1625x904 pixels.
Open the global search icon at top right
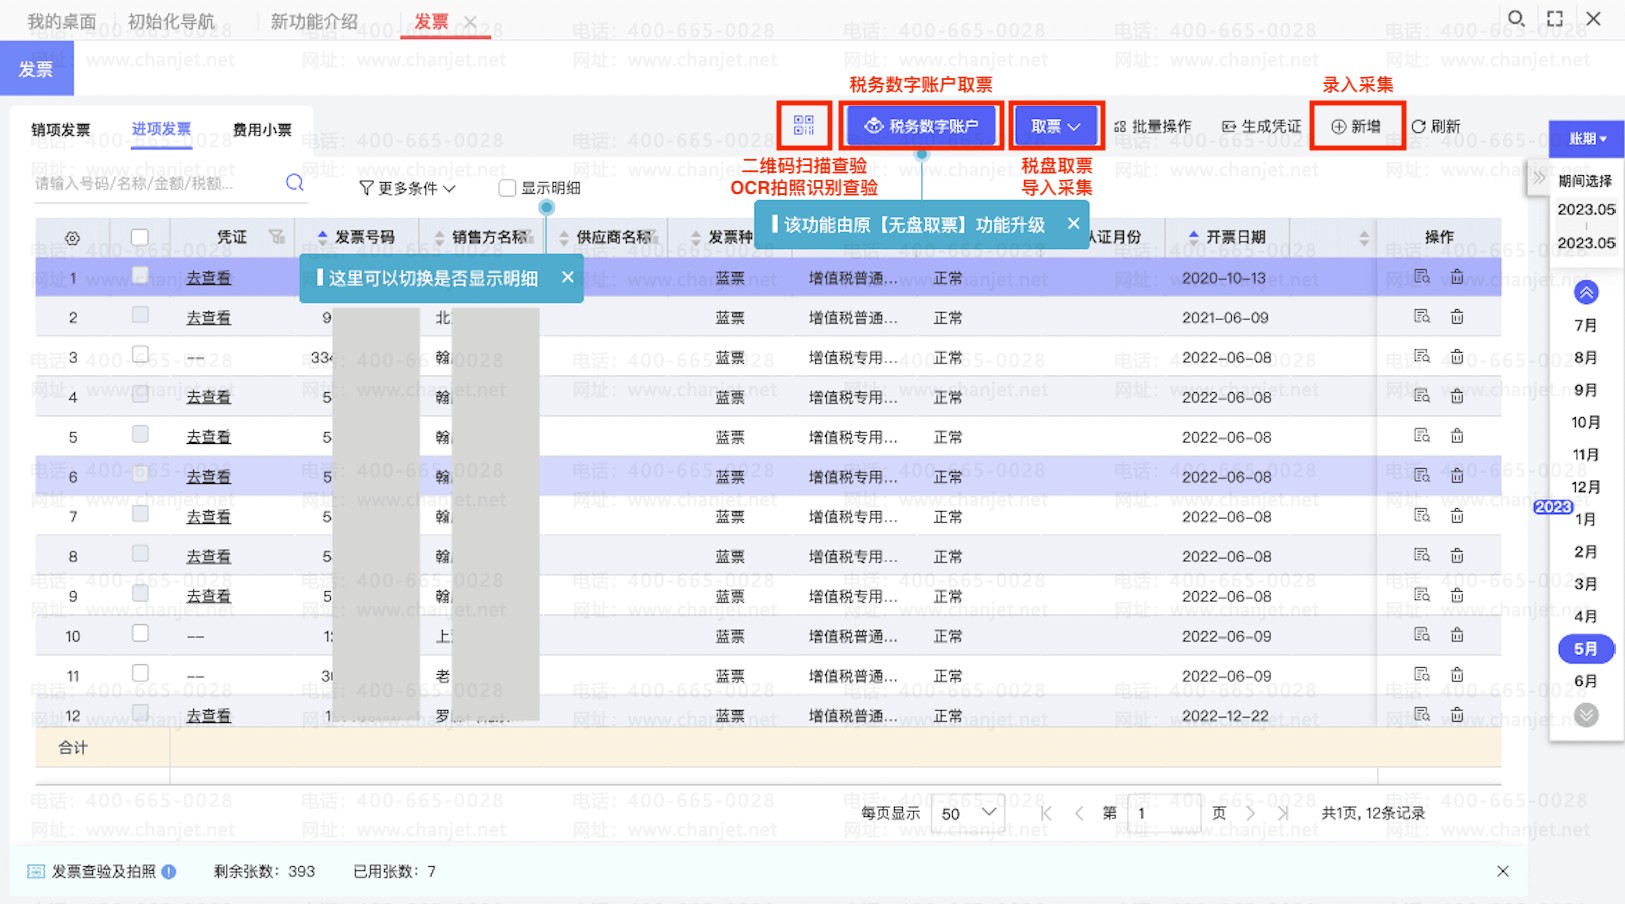click(1516, 19)
